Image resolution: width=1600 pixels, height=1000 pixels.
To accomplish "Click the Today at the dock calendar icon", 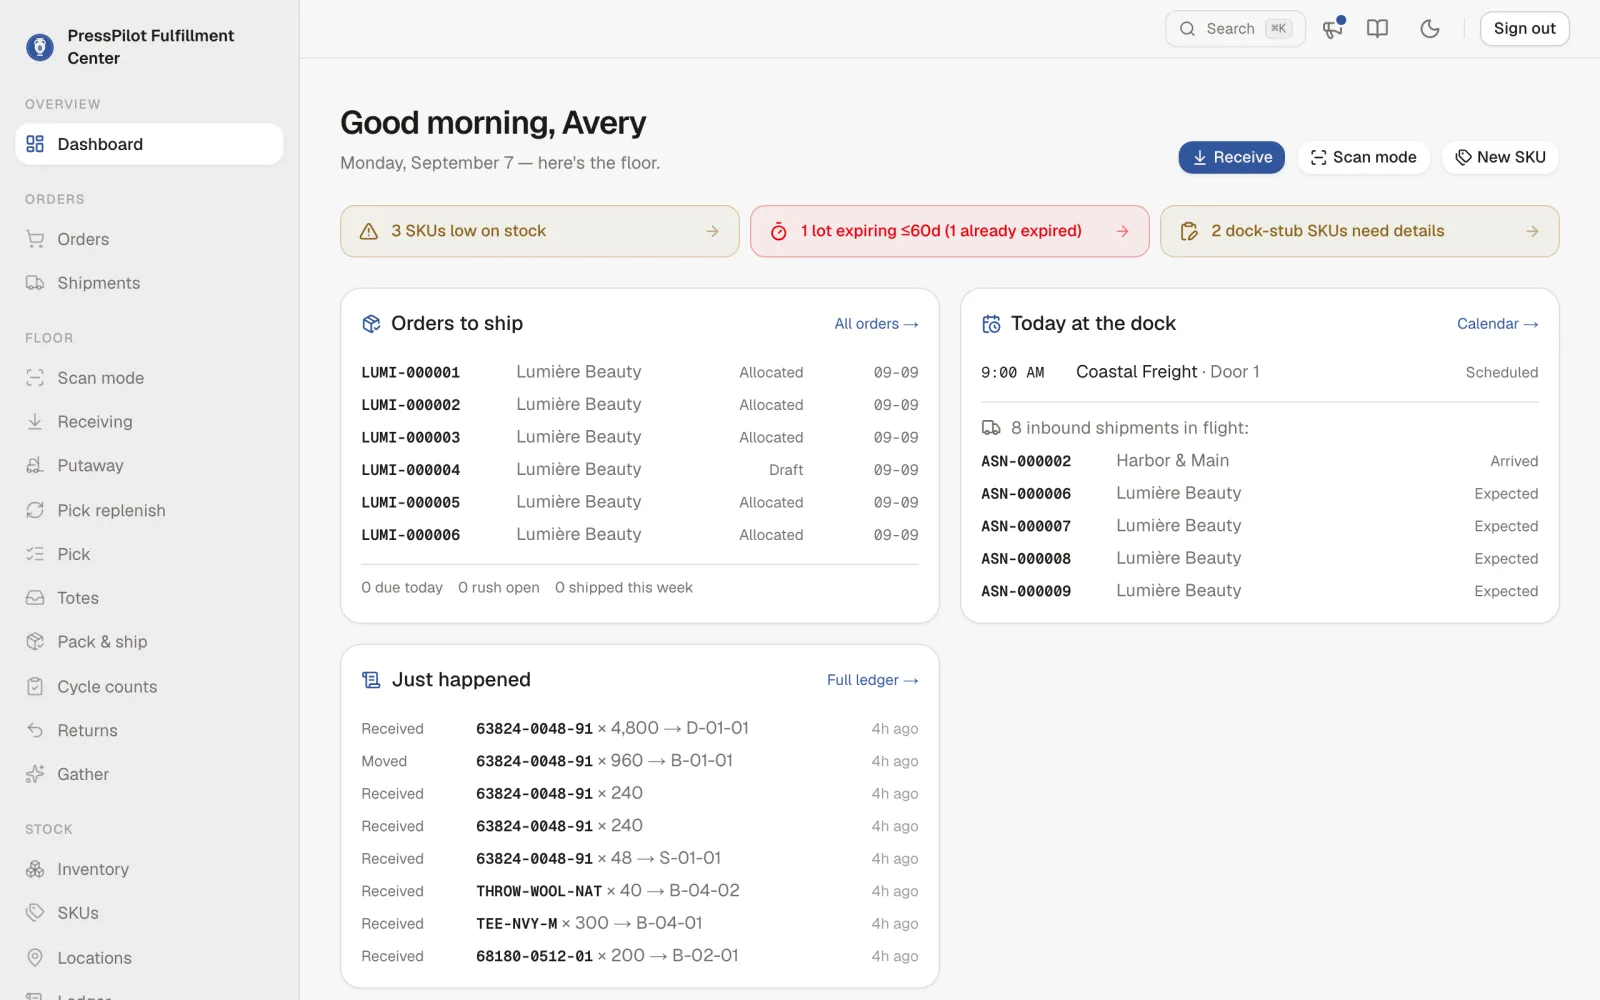I will (x=991, y=324).
